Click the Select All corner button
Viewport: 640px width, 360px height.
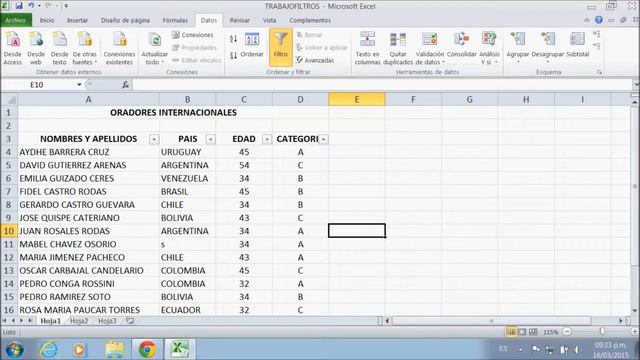click(x=9, y=99)
